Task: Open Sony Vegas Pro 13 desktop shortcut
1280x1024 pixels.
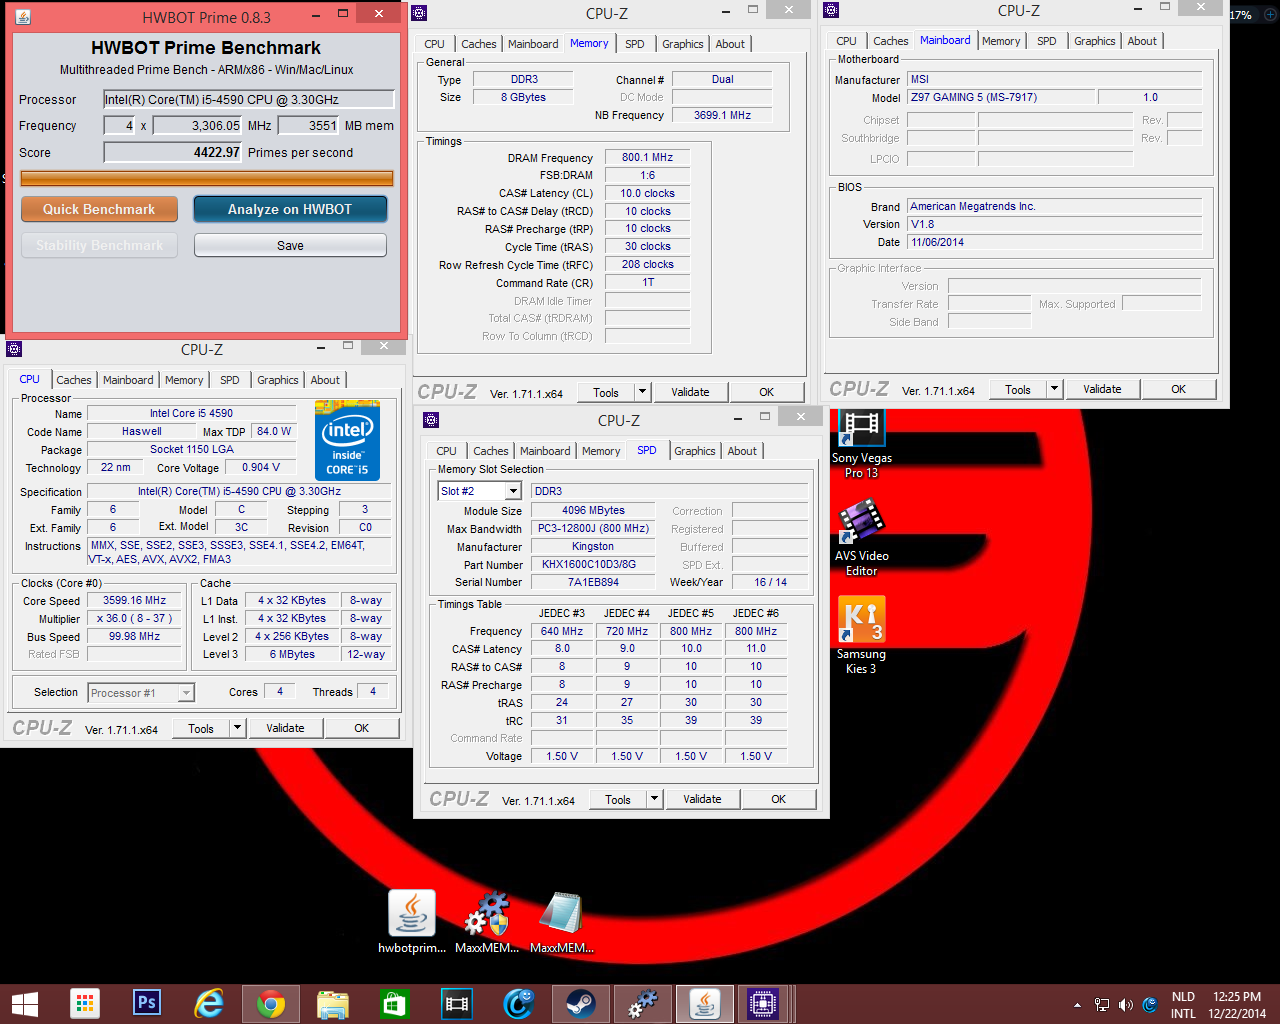Action: (x=861, y=445)
